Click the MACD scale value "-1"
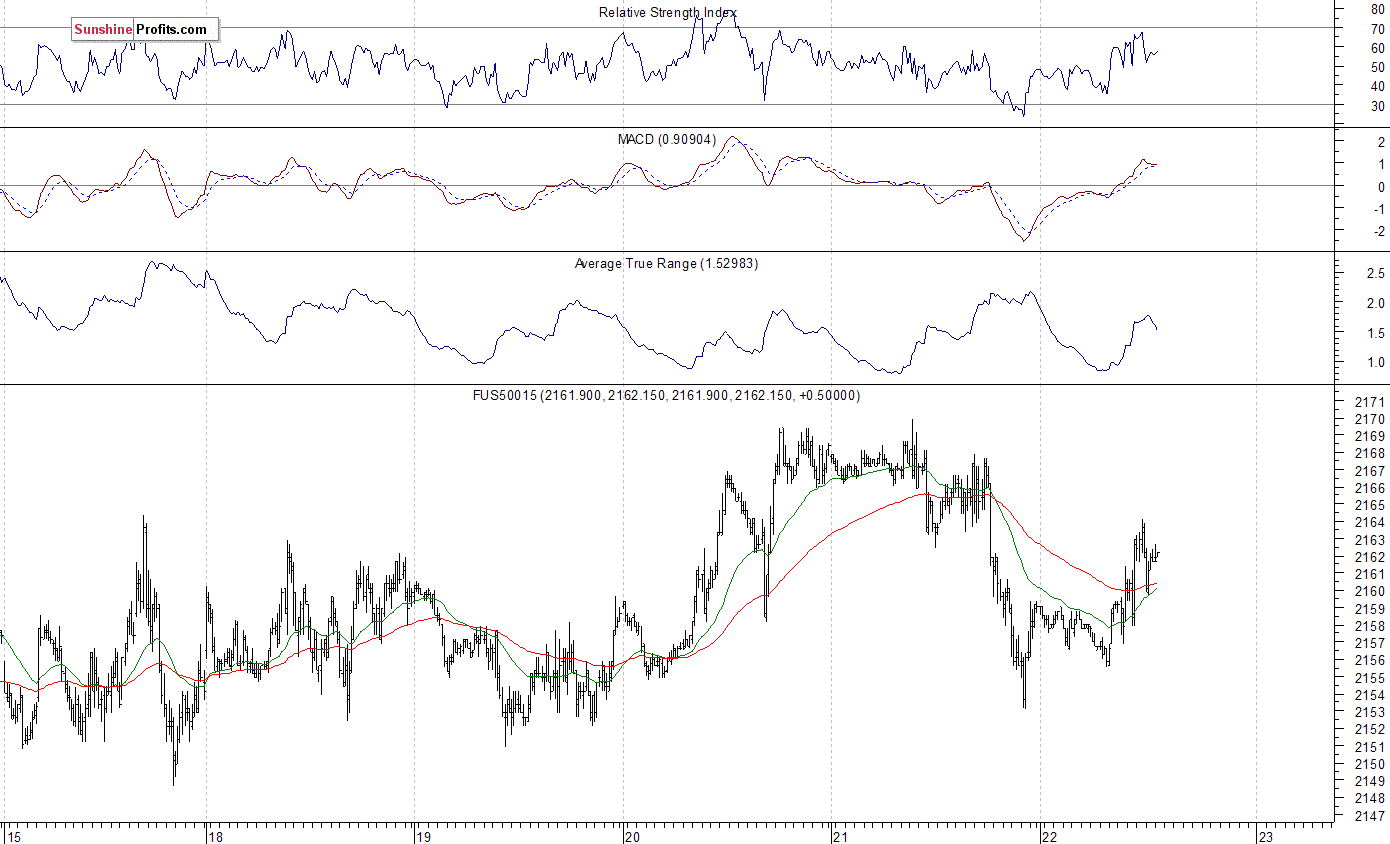This screenshot has width=1390, height=844. (x=1378, y=210)
